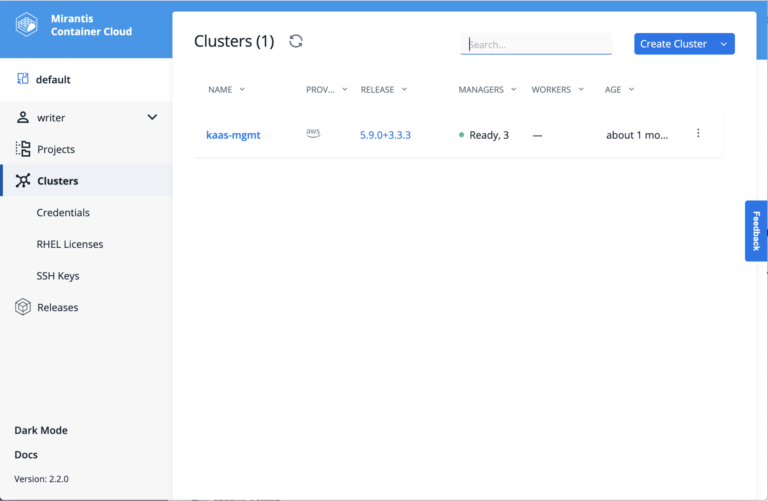Image resolution: width=768 pixels, height=501 pixels.
Task: Click the AWS provider icon
Action: click(x=313, y=134)
